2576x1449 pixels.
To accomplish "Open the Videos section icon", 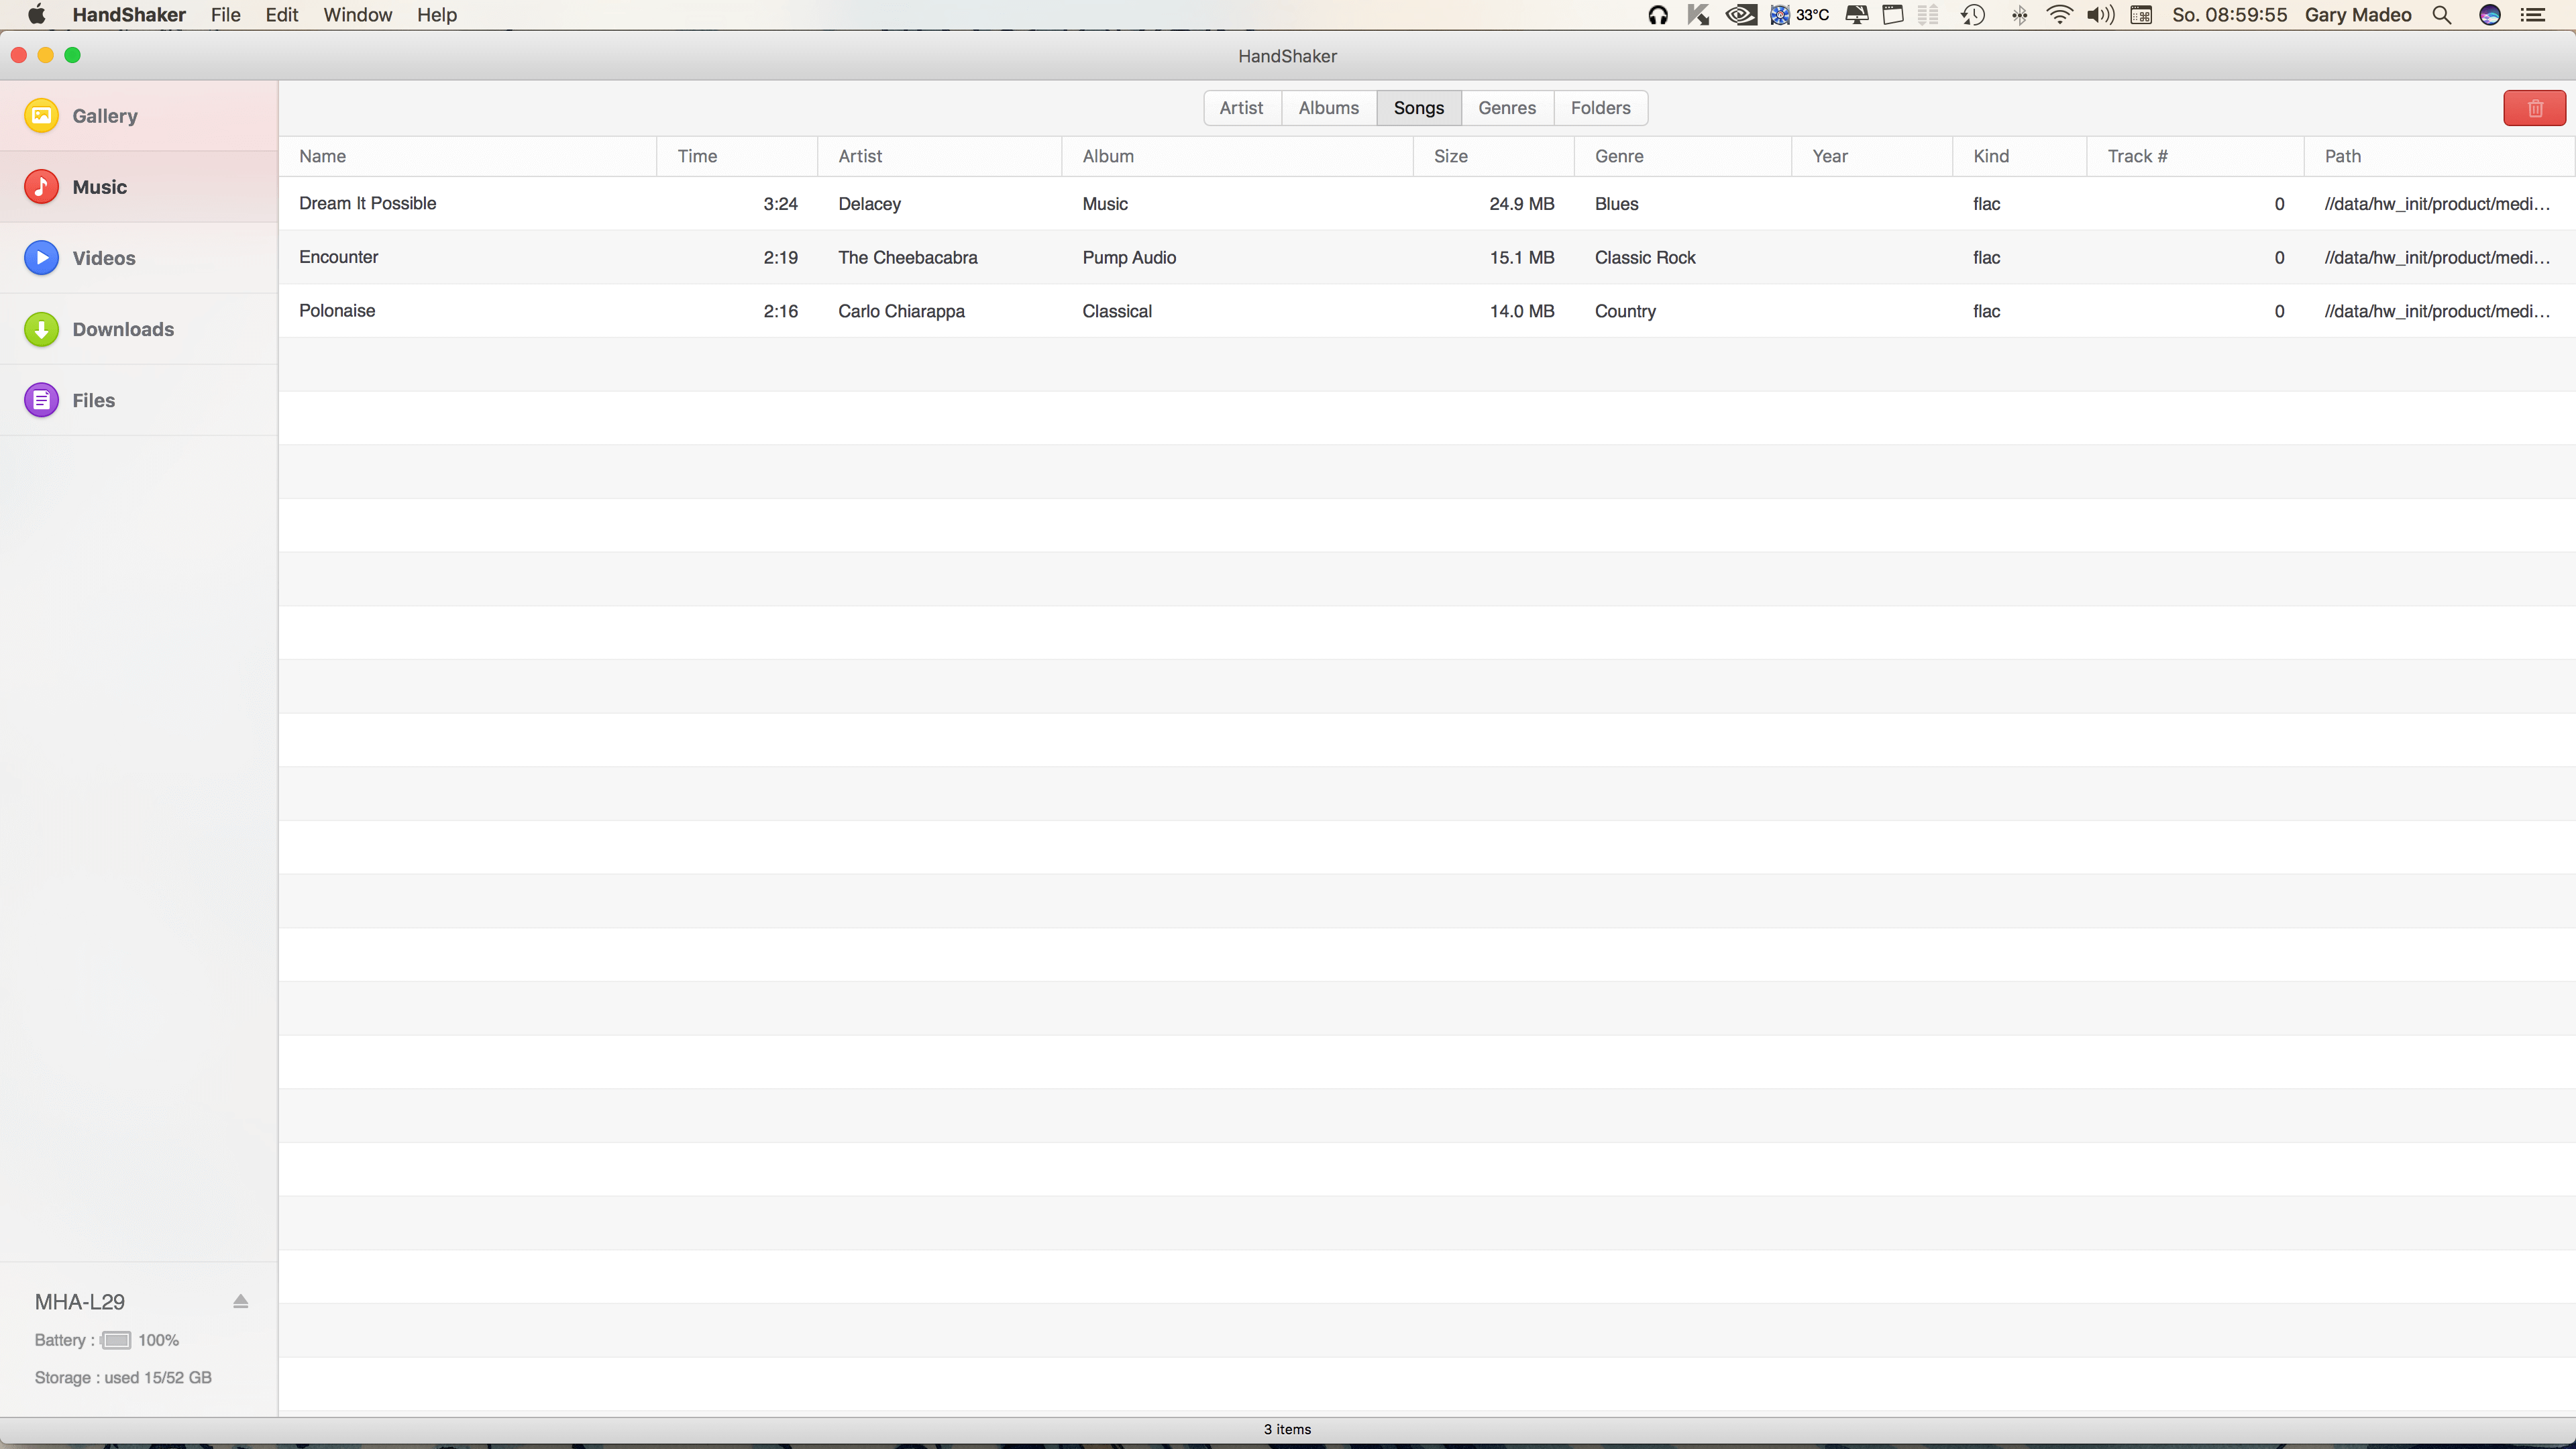I will (41, 257).
